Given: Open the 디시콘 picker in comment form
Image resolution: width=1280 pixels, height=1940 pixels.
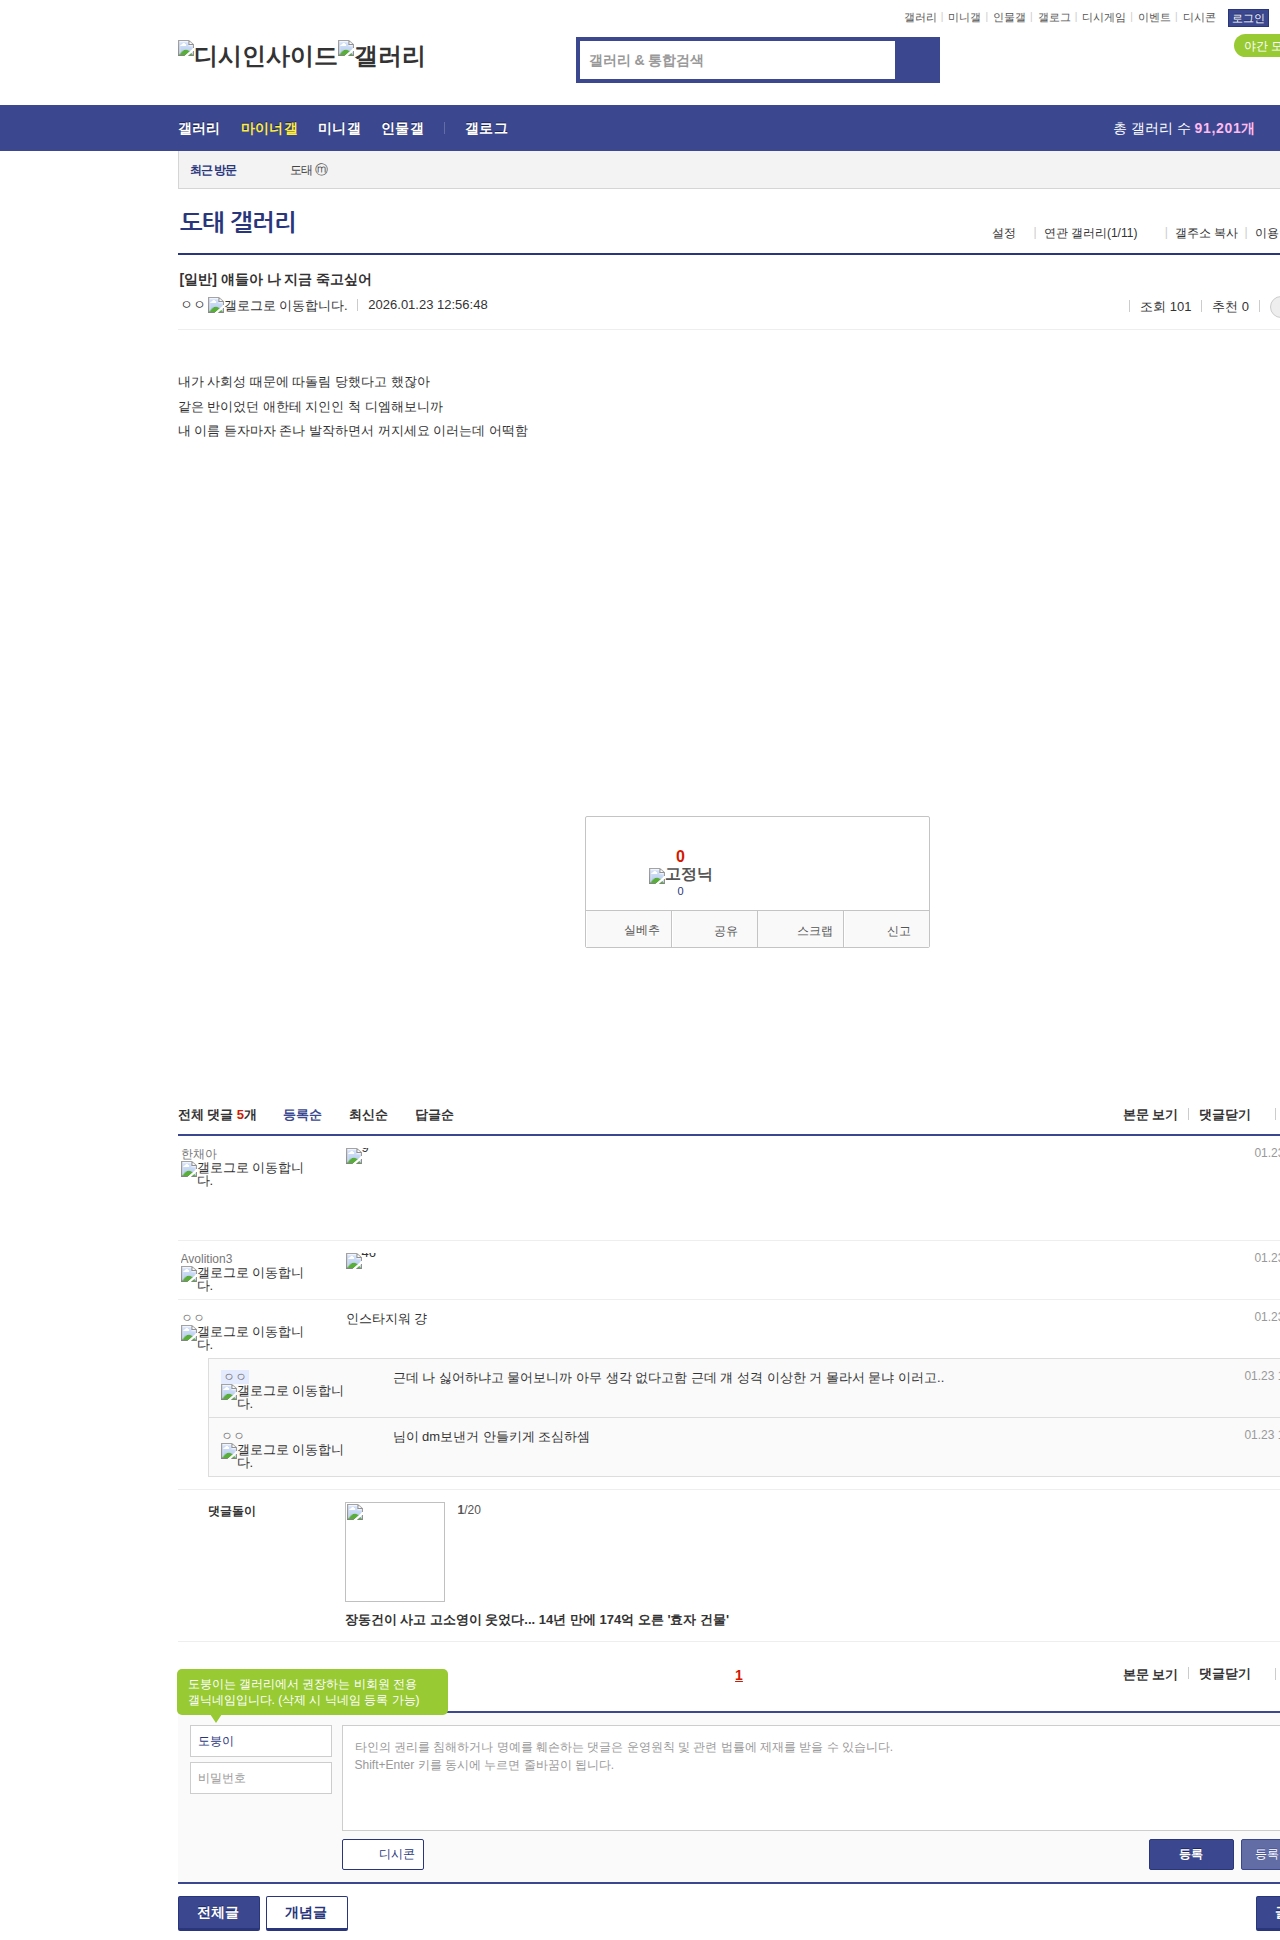Looking at the screenshot, I should [383, 1854].
